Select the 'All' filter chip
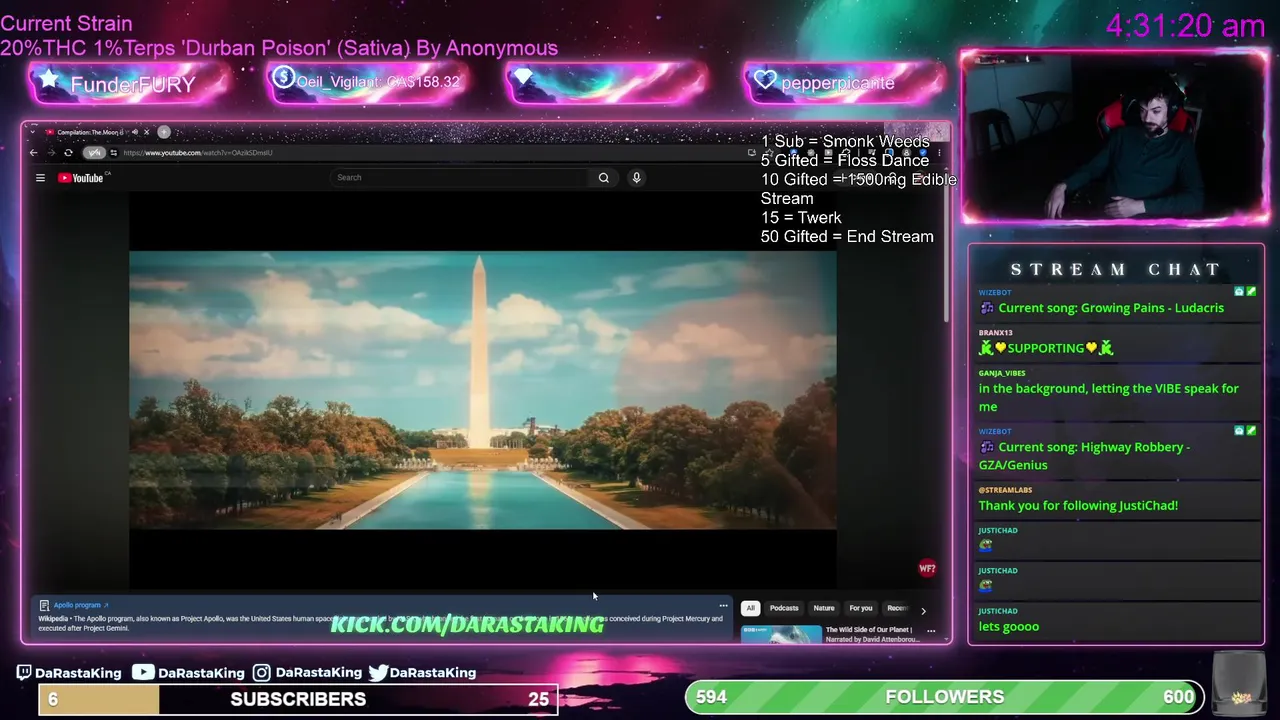1280x720 pixels. [750, 608]
